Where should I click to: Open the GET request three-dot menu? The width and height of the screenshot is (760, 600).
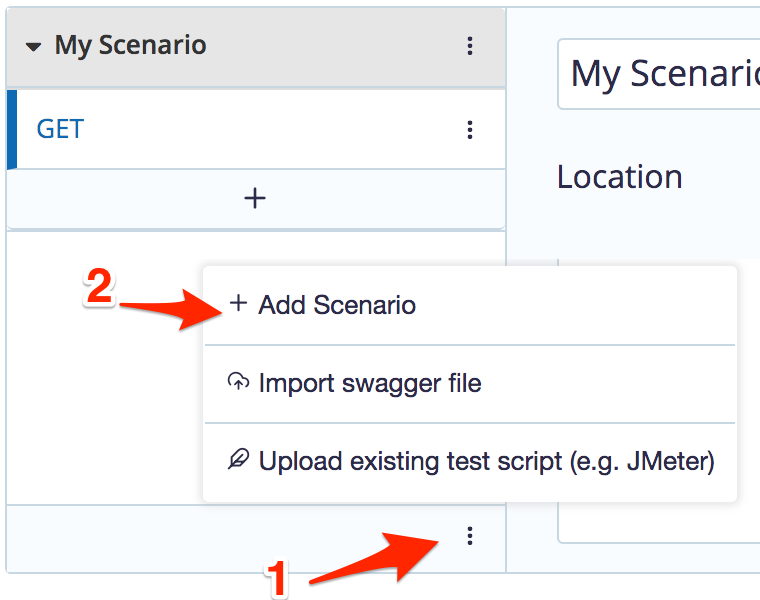click(x=470, y=130)
